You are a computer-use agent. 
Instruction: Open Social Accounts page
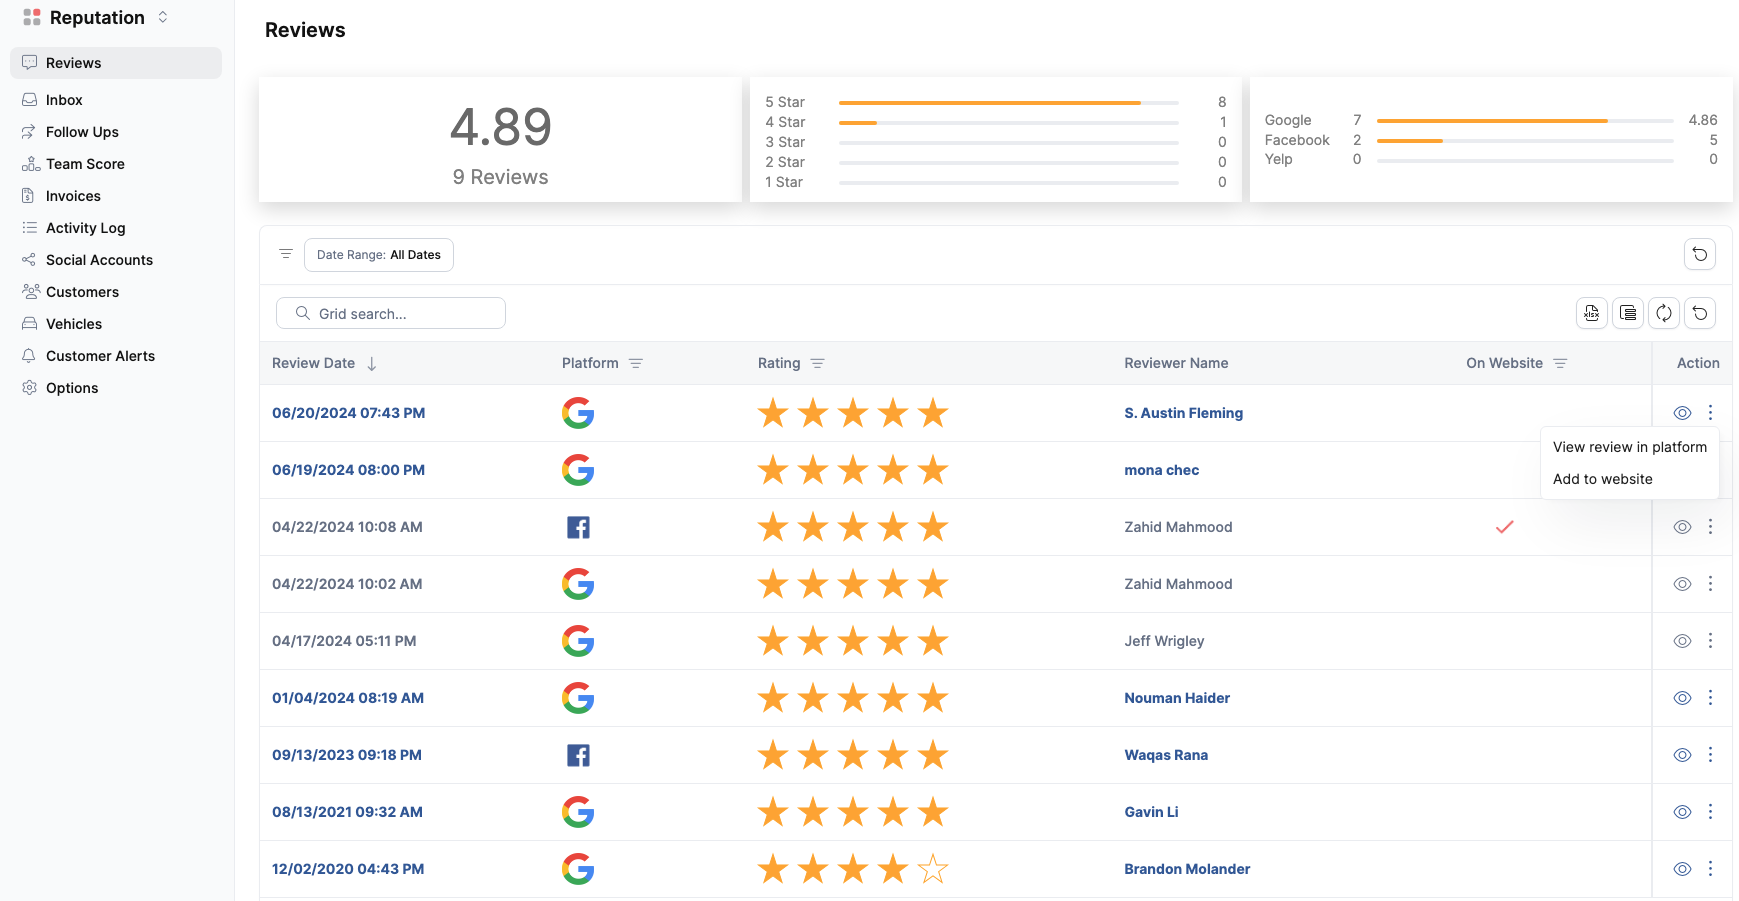99,260
